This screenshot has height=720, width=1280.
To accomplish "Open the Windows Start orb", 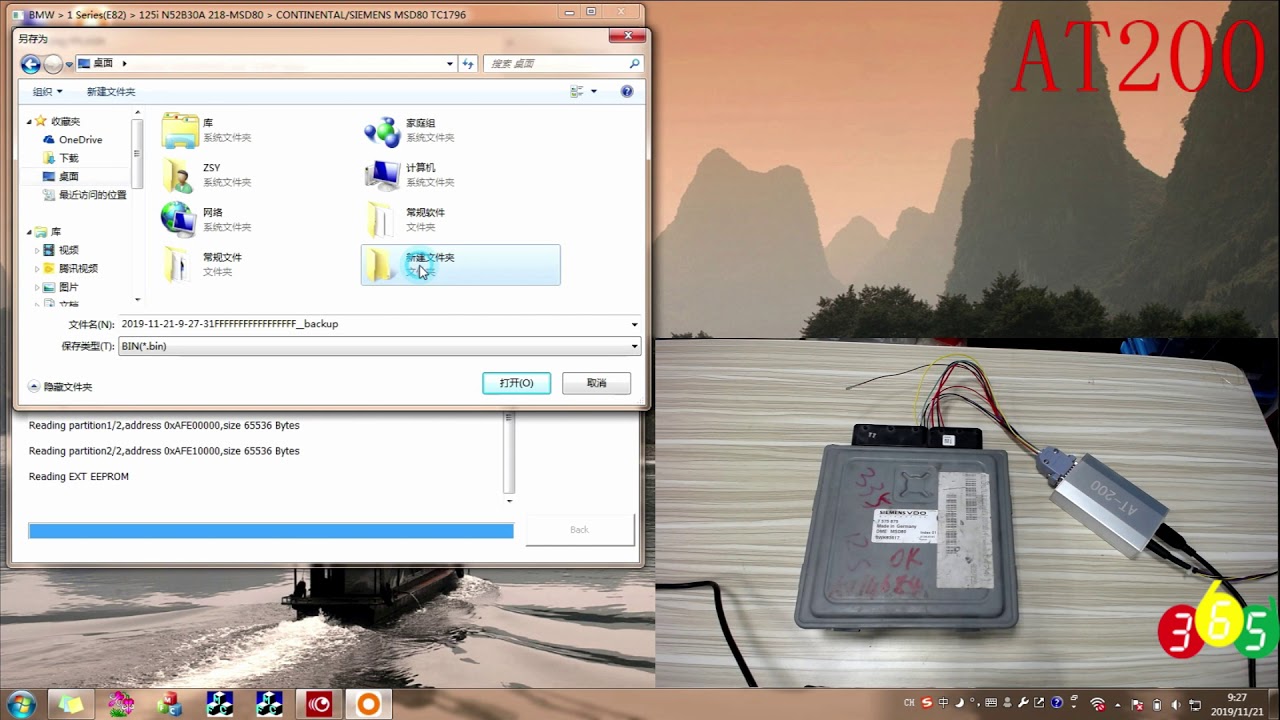I will pyautogui.click(x=21, y=704).
